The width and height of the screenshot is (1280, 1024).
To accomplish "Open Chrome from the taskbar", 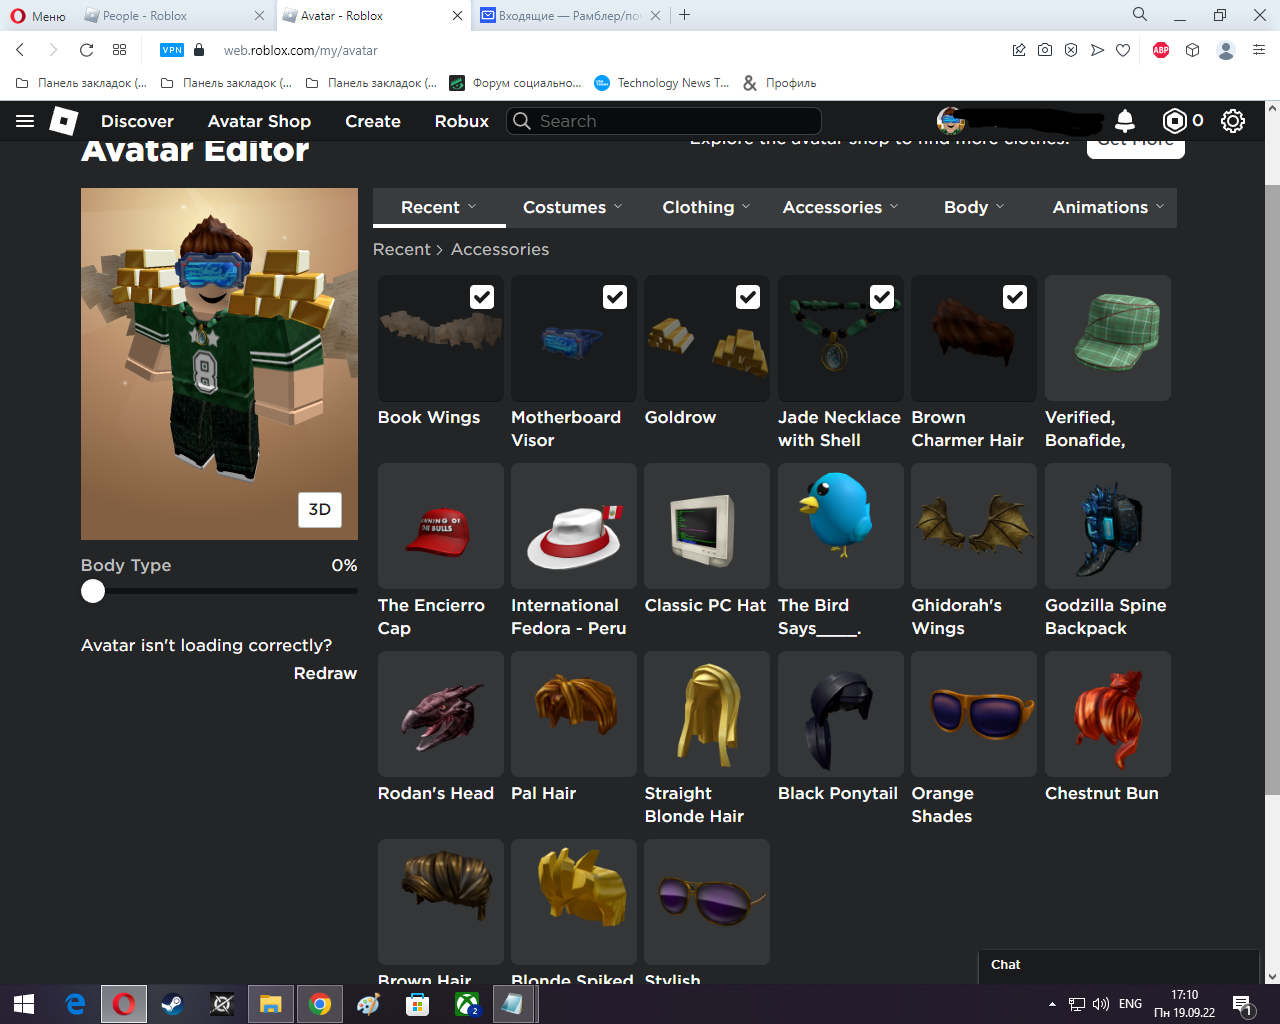I will click(320, 1004).
